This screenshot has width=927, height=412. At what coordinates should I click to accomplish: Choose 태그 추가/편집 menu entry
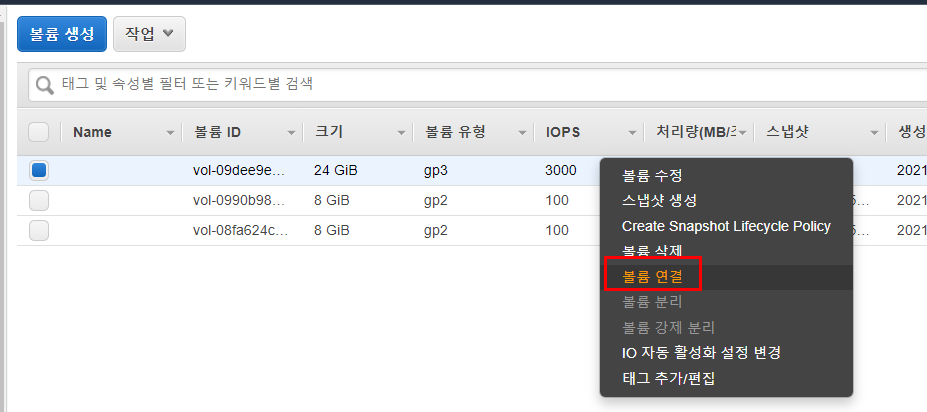point(726,378)
